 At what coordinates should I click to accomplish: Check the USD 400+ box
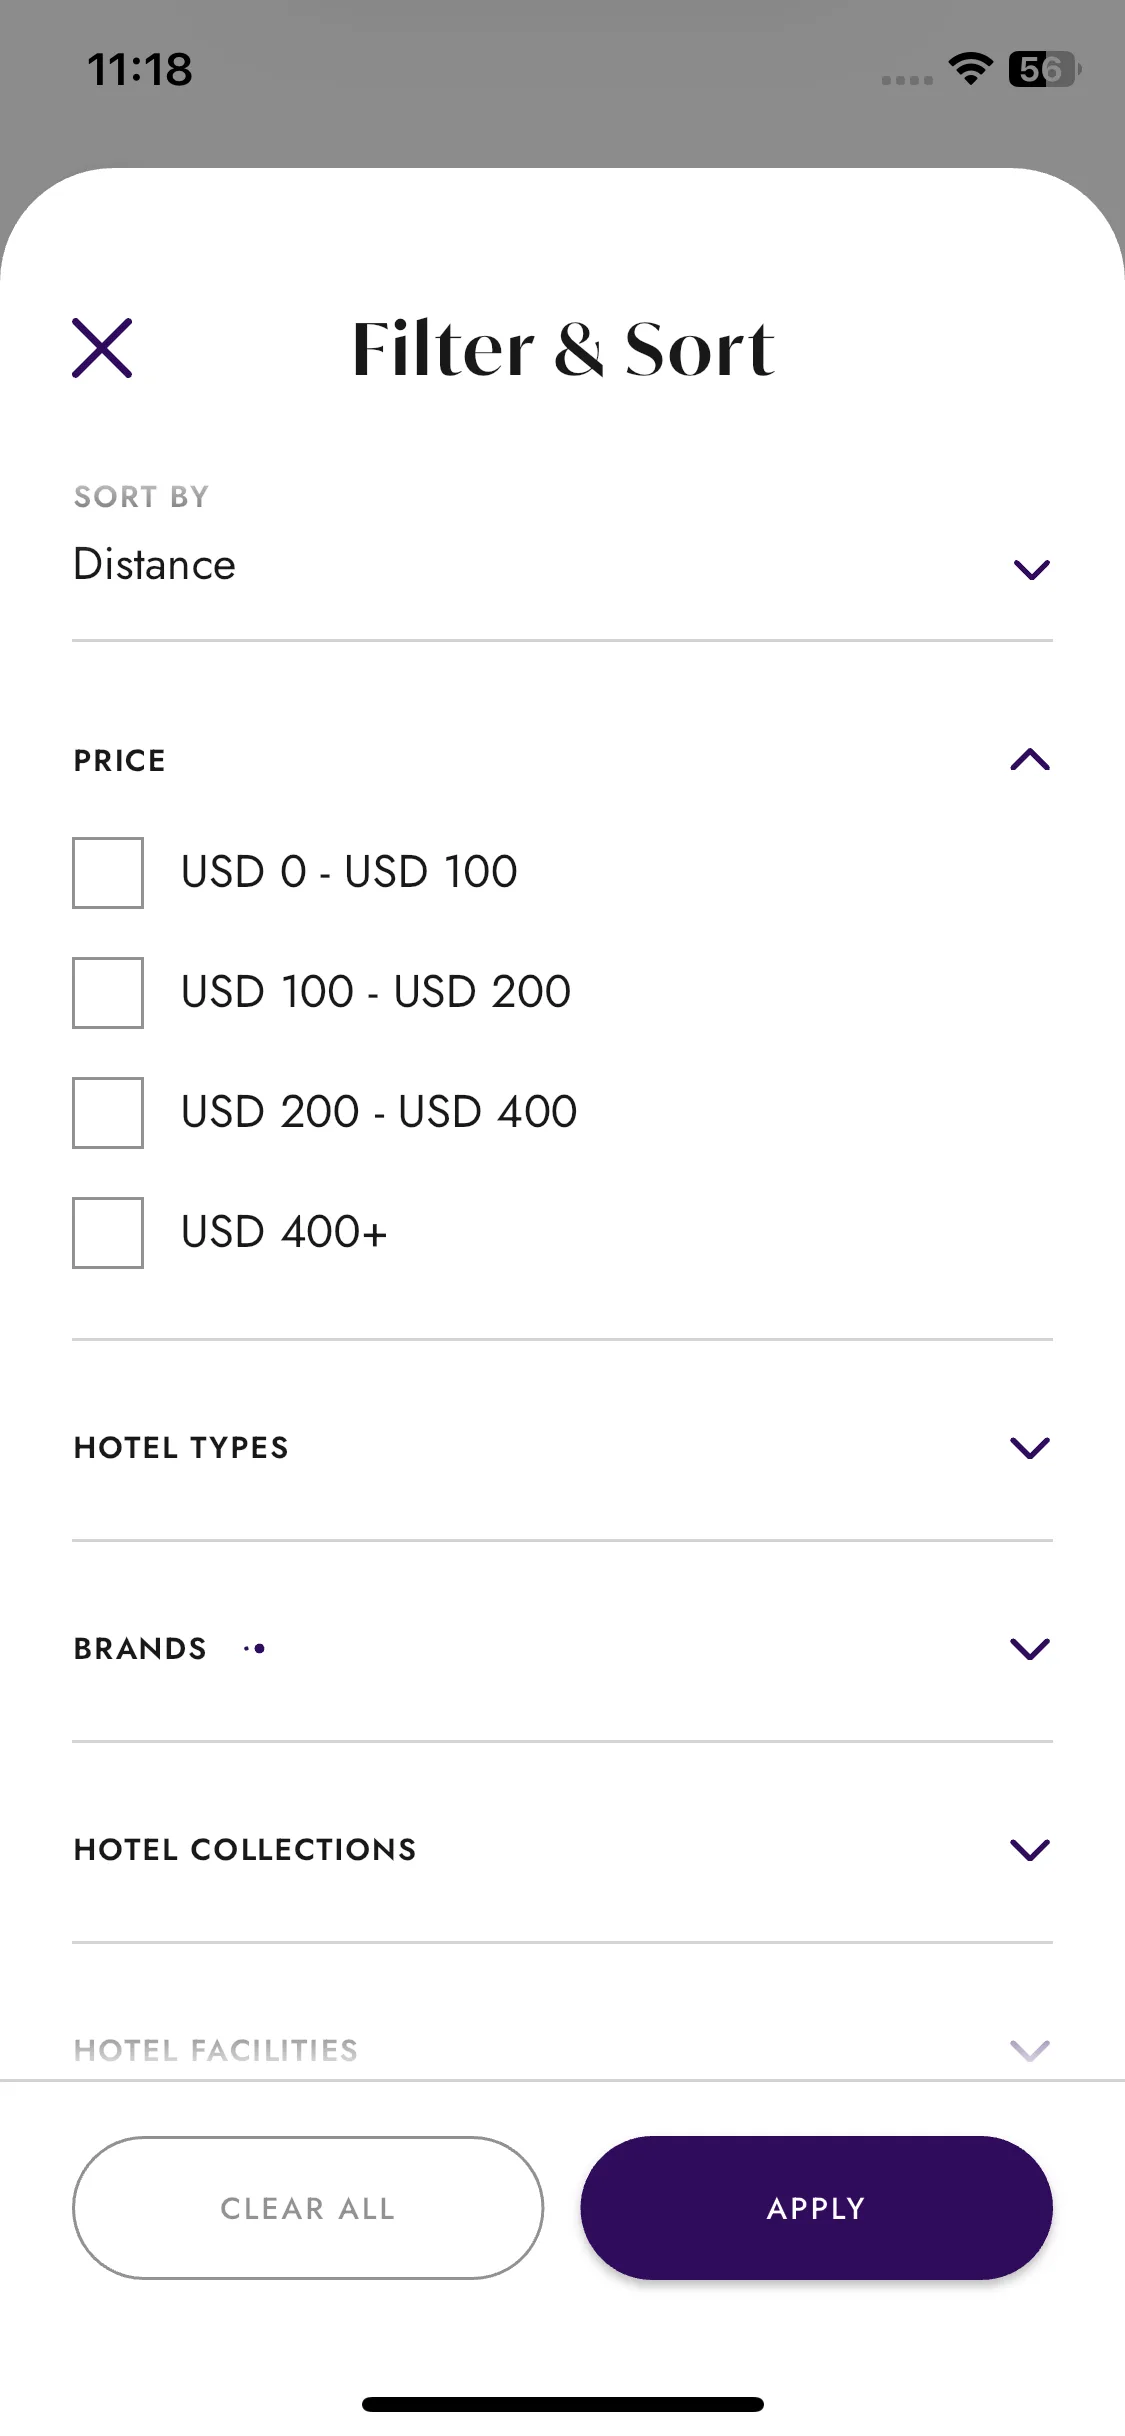tap(108, 1232)
